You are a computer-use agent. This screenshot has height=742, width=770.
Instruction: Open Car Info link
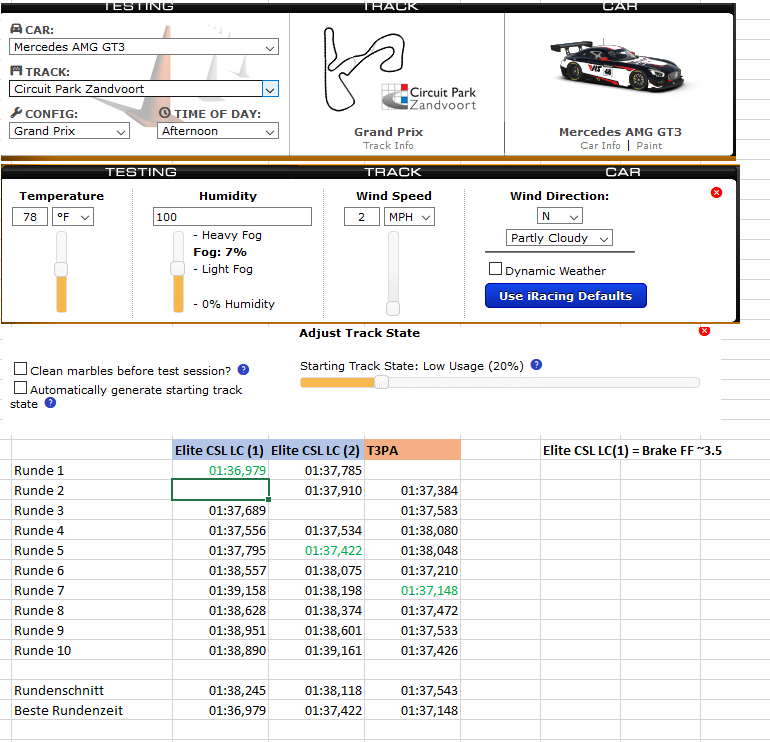click(x=600, y=146)
